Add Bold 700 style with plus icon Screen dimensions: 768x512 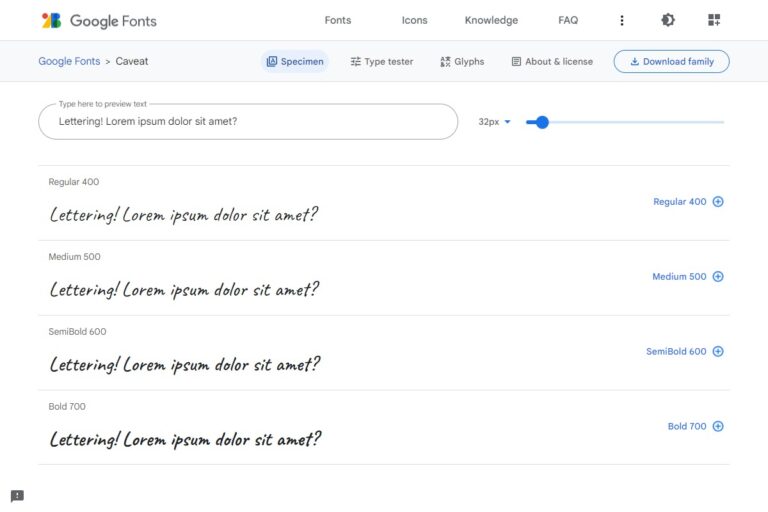pyautogui.click(x=717, y=427)
